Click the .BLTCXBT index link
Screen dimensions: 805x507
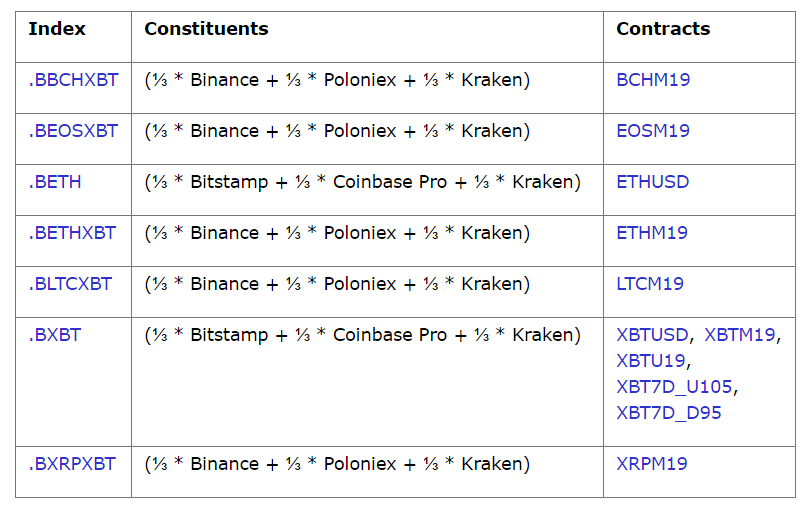click(x=70, y=284)
